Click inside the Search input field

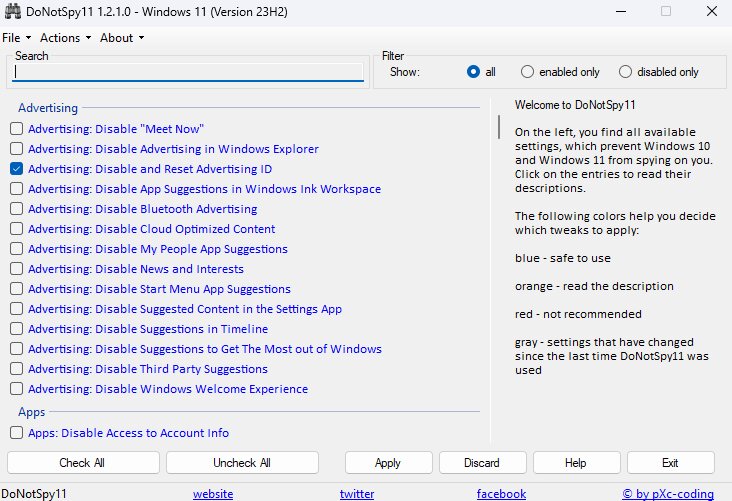coord(188,72)
